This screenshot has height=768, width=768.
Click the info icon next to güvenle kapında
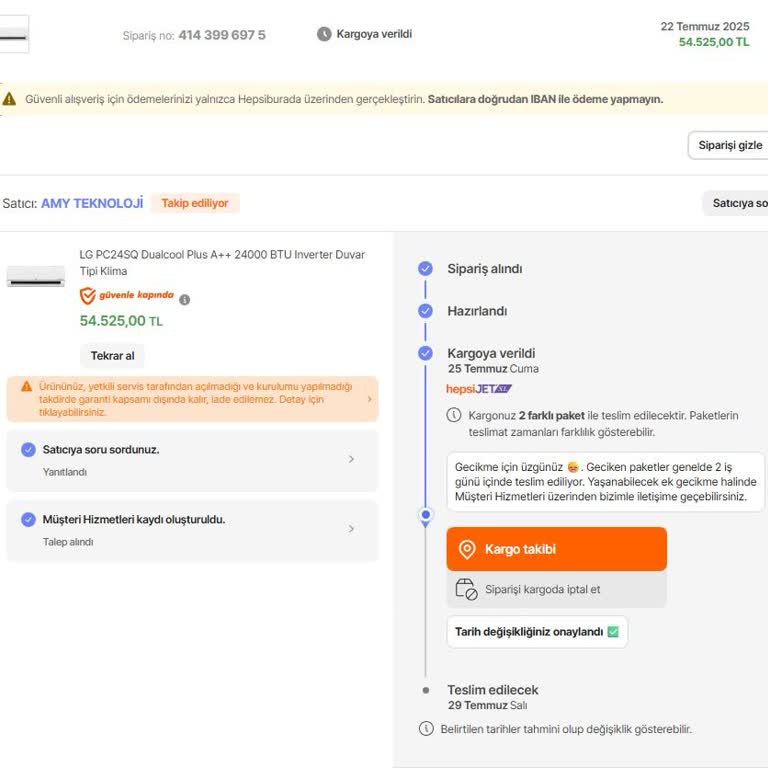click(x=185, y=299)
